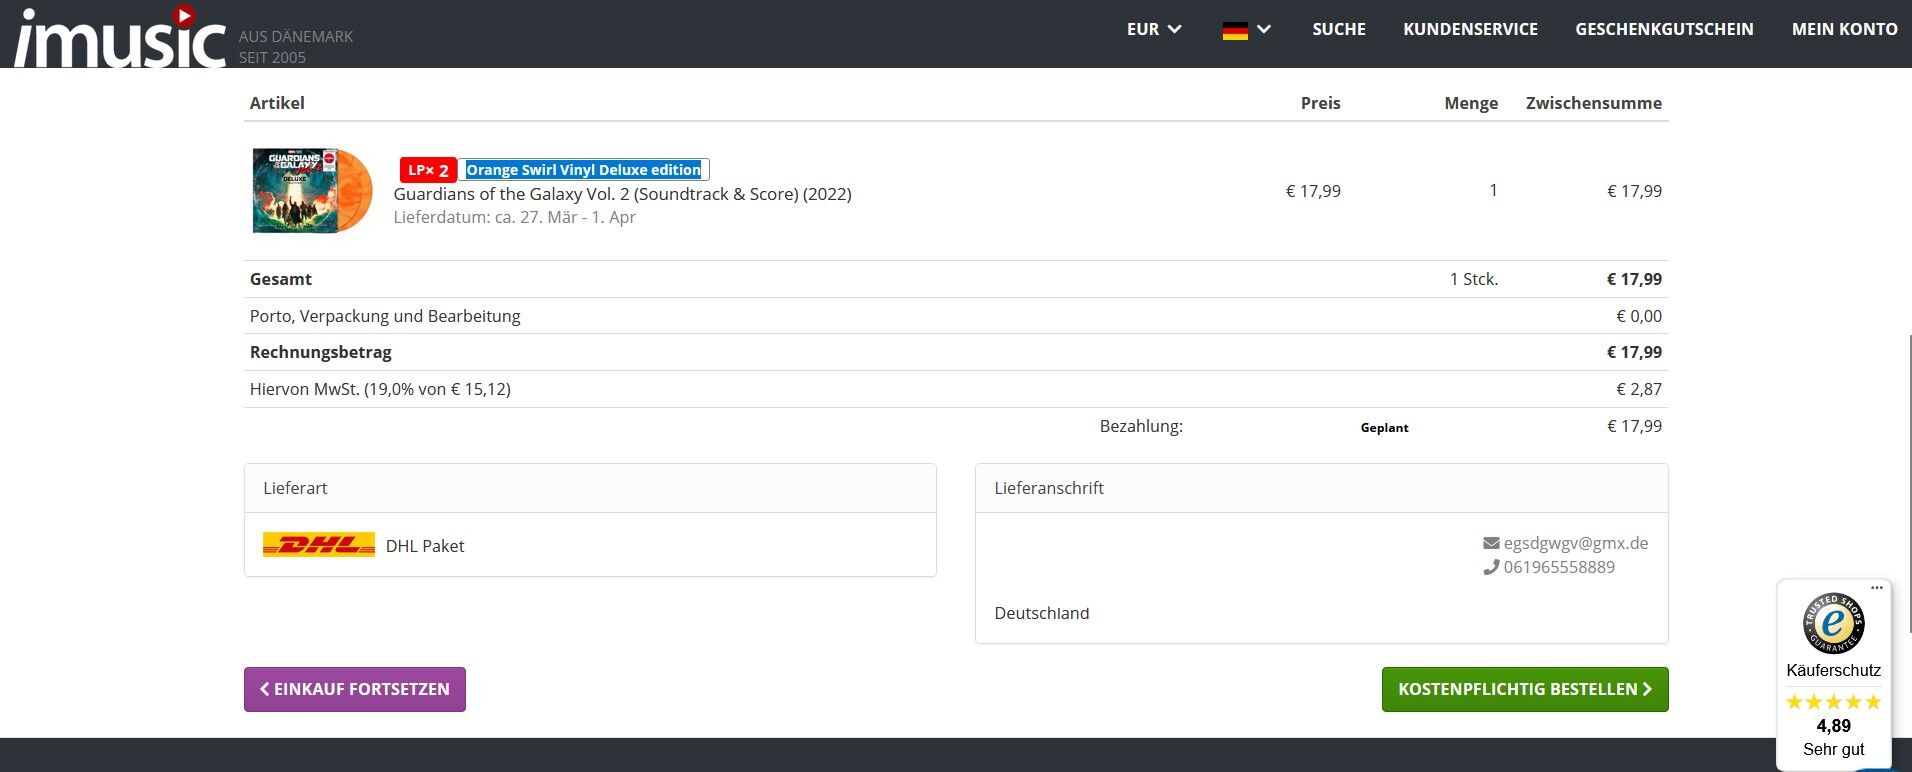Open MEIN KONTO menu

(1844, 29)
